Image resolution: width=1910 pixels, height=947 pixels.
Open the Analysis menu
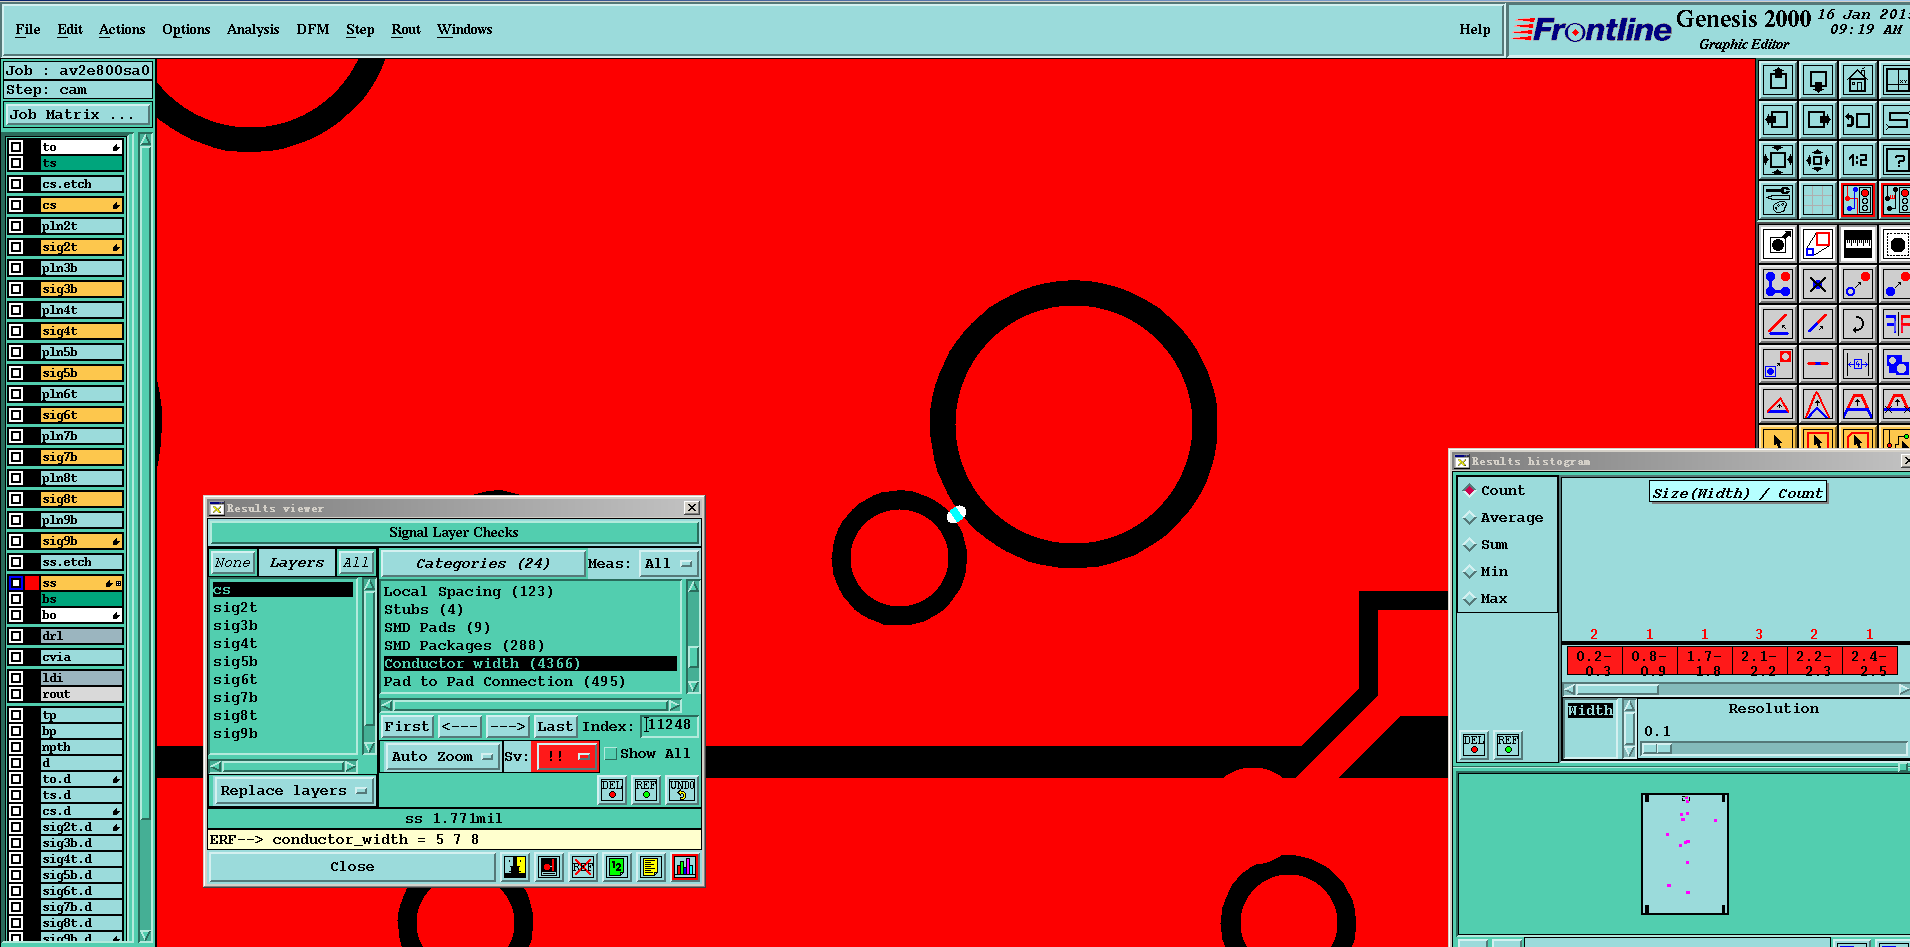[253, 29]
